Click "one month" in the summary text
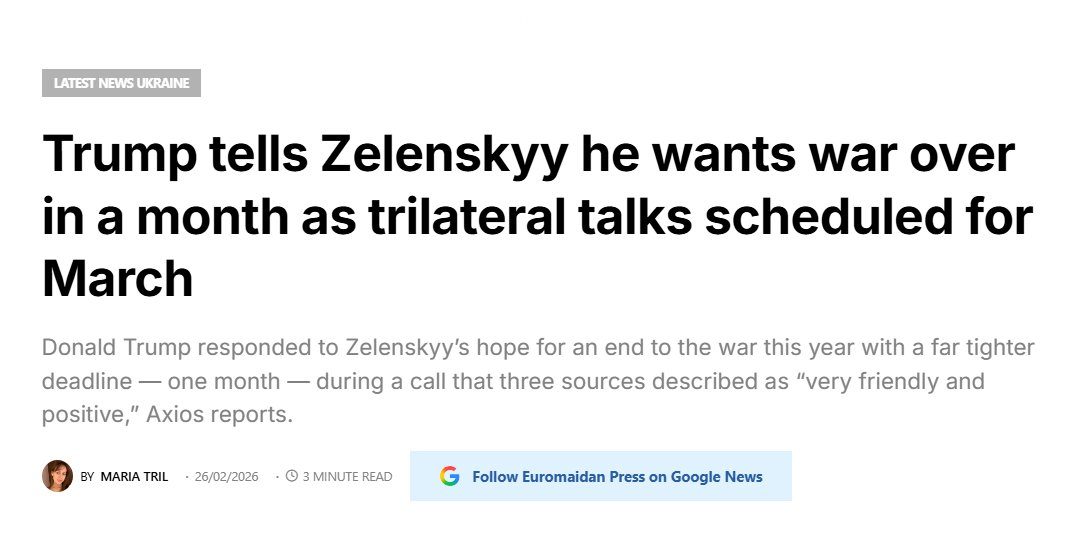This screenshot has width=1087, height=537. click(215, 381)
